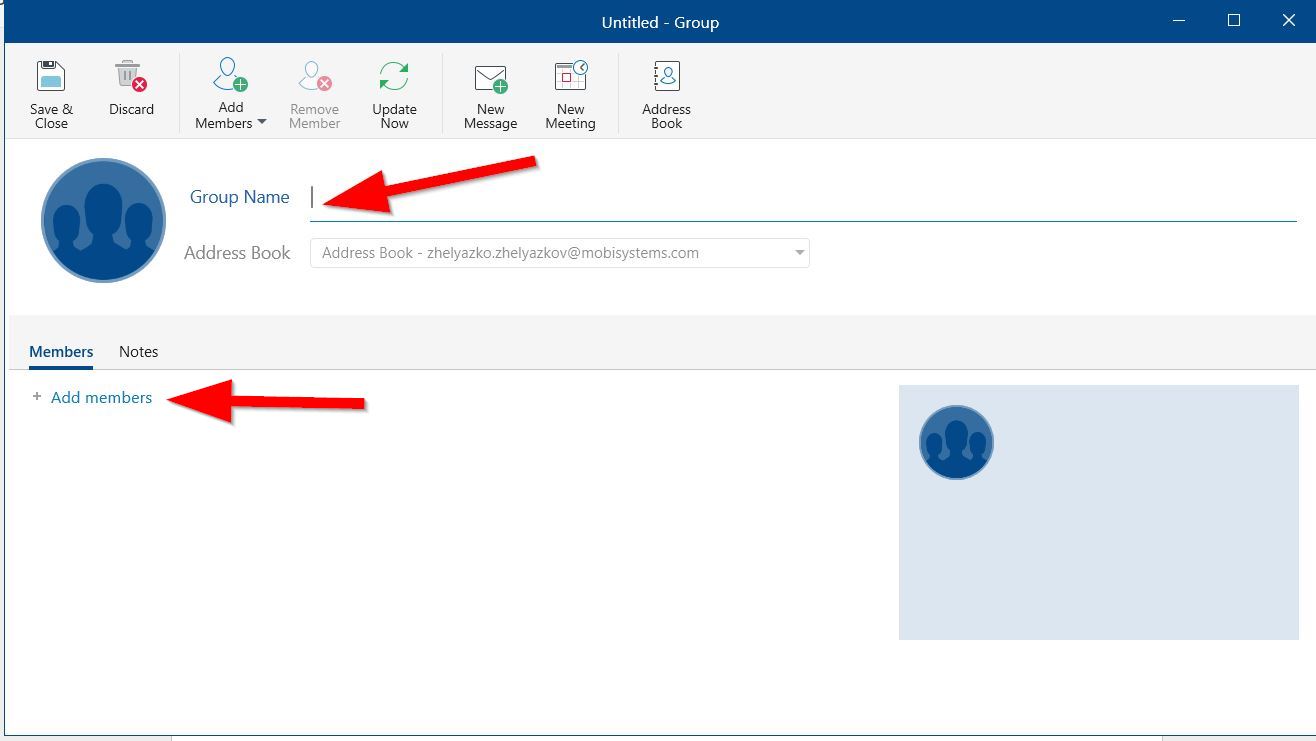Compose a New Message to the group
Screen dimensions: 1316x741
tap(490, 95)
